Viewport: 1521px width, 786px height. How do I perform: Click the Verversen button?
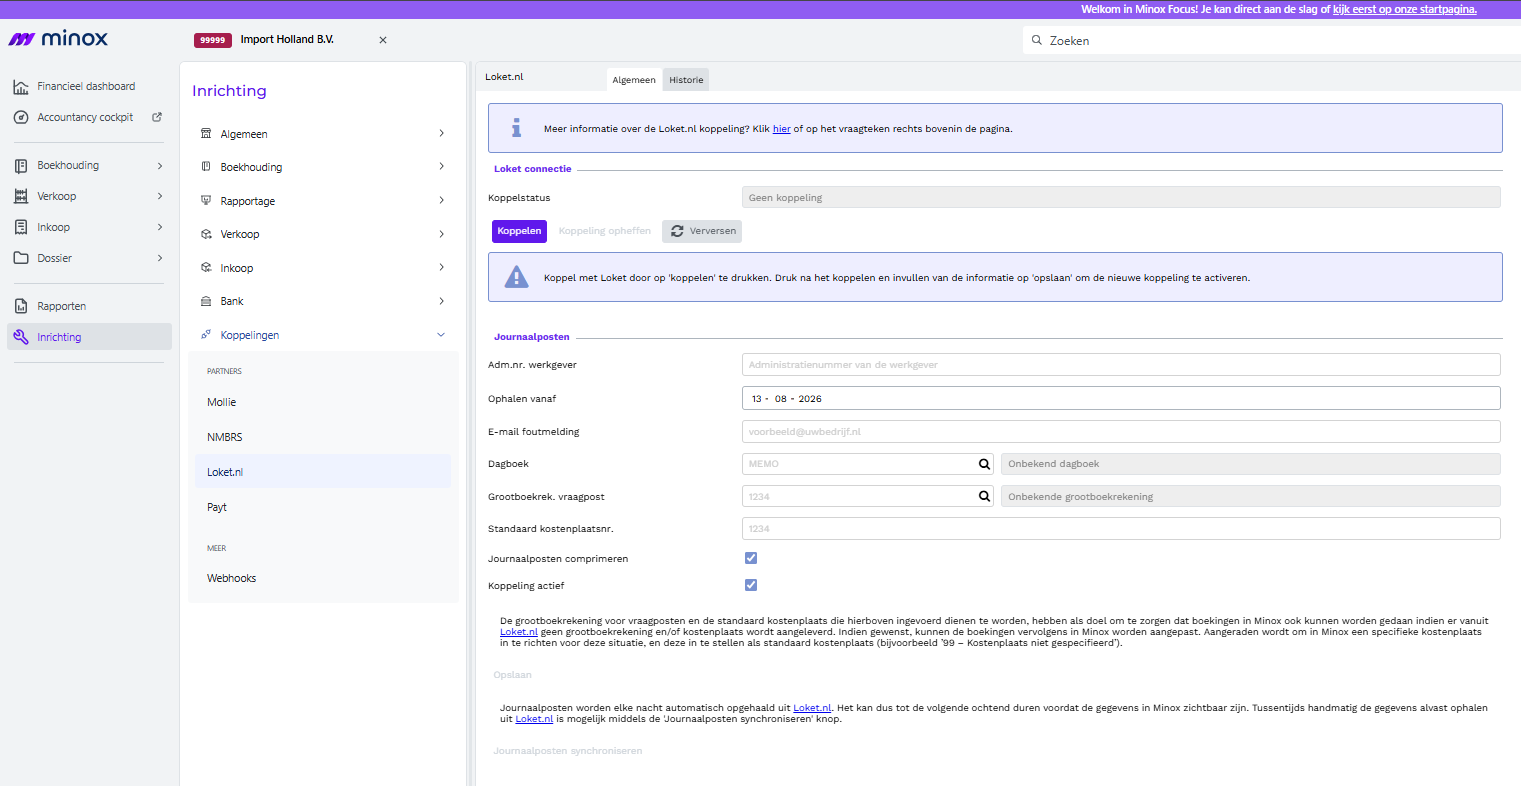(x=702, y=231)
